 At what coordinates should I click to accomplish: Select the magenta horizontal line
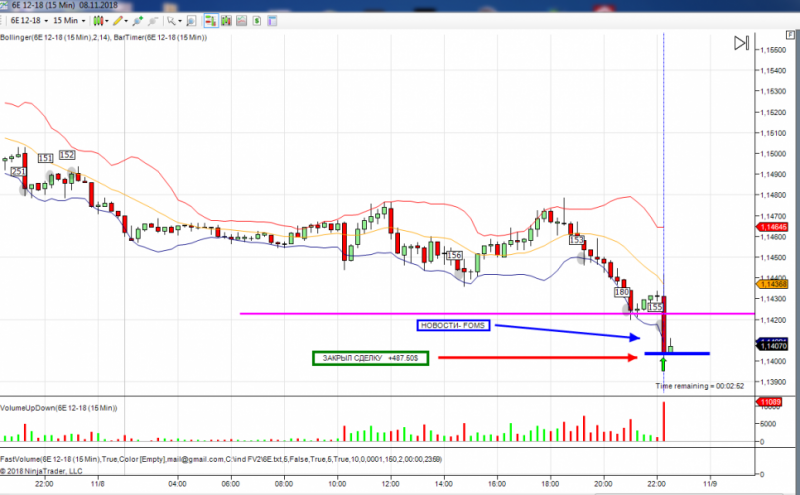[x=497, y=313]
